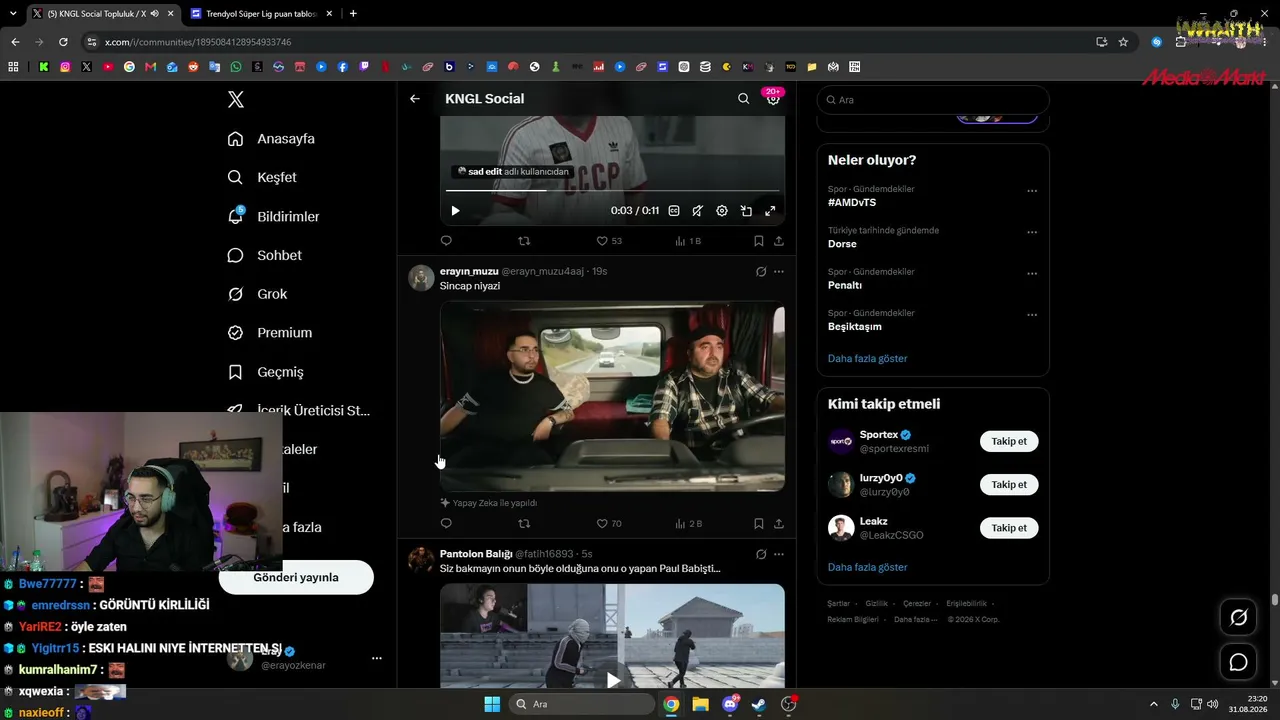Toggle captions on the sad edit video
Screen dimensions: 1280x720
pyautogui.click(x=674, y=211)
